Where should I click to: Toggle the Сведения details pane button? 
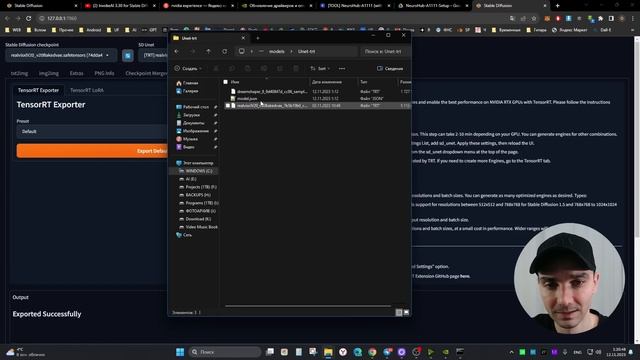[390, 69]
